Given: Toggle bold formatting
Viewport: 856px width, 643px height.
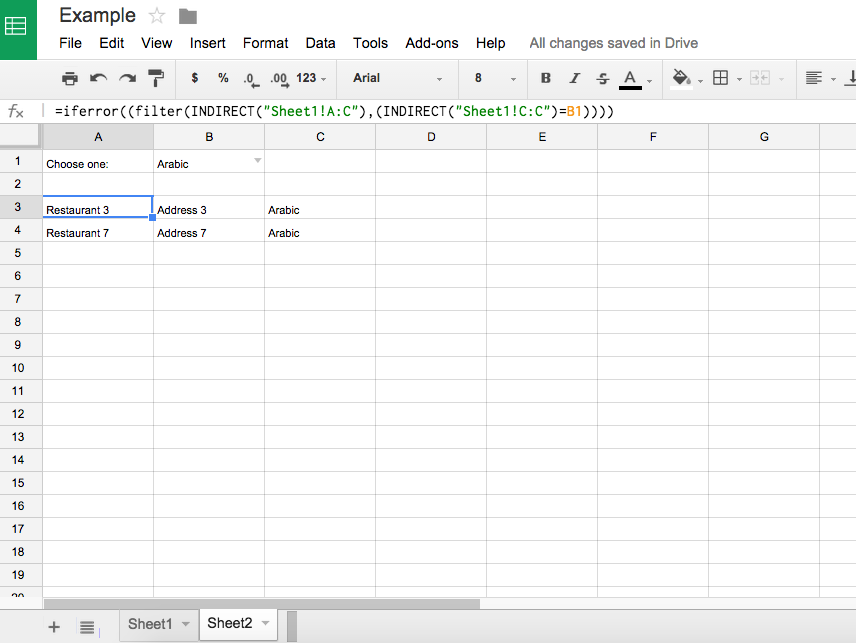Looking at the screenshot, I should (545, 78).
